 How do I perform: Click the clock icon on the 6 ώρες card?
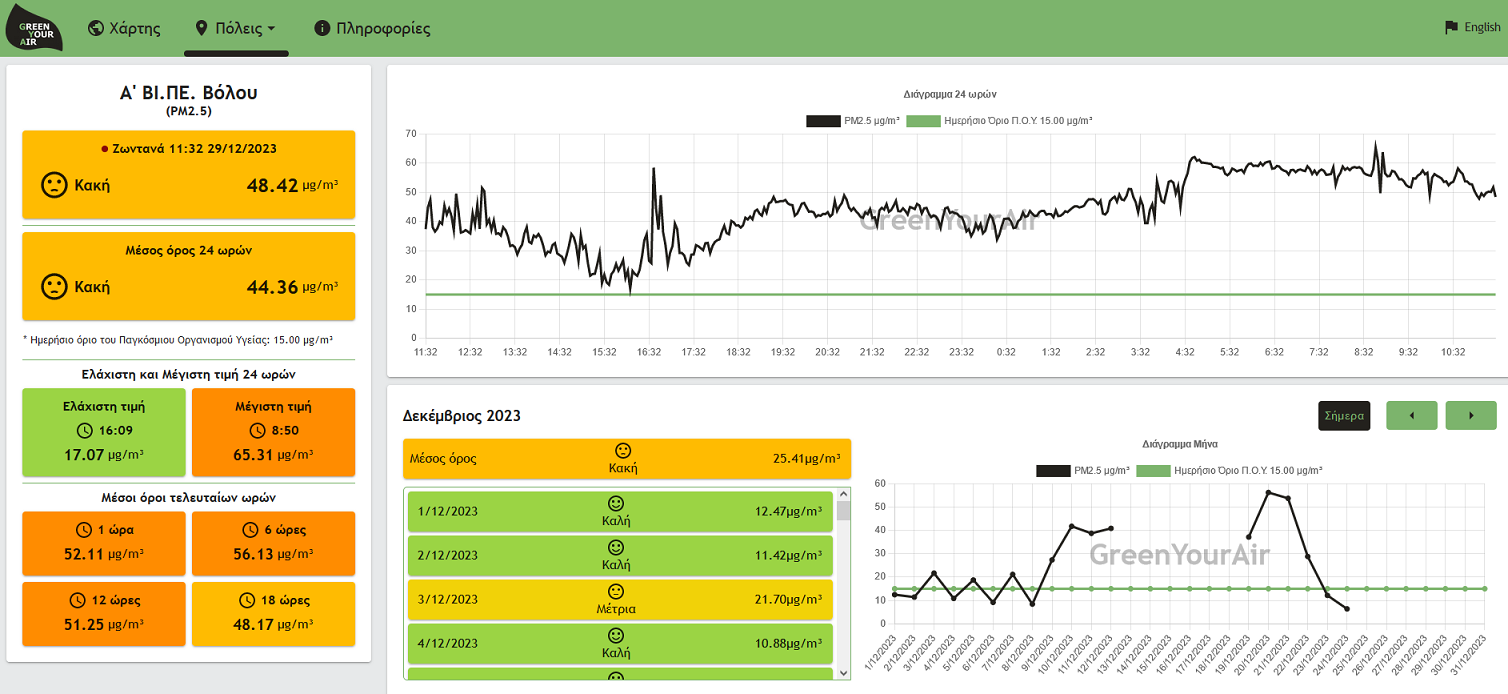pyautogui.click(x=249, y=530)
